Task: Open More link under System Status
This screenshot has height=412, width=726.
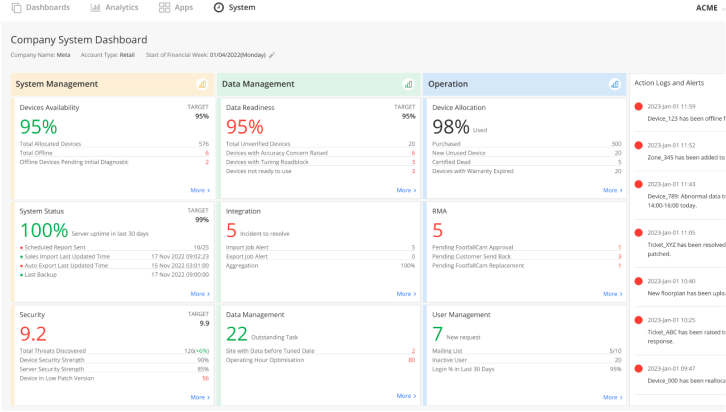Action: pyautogui.click(x=200, y=294)
